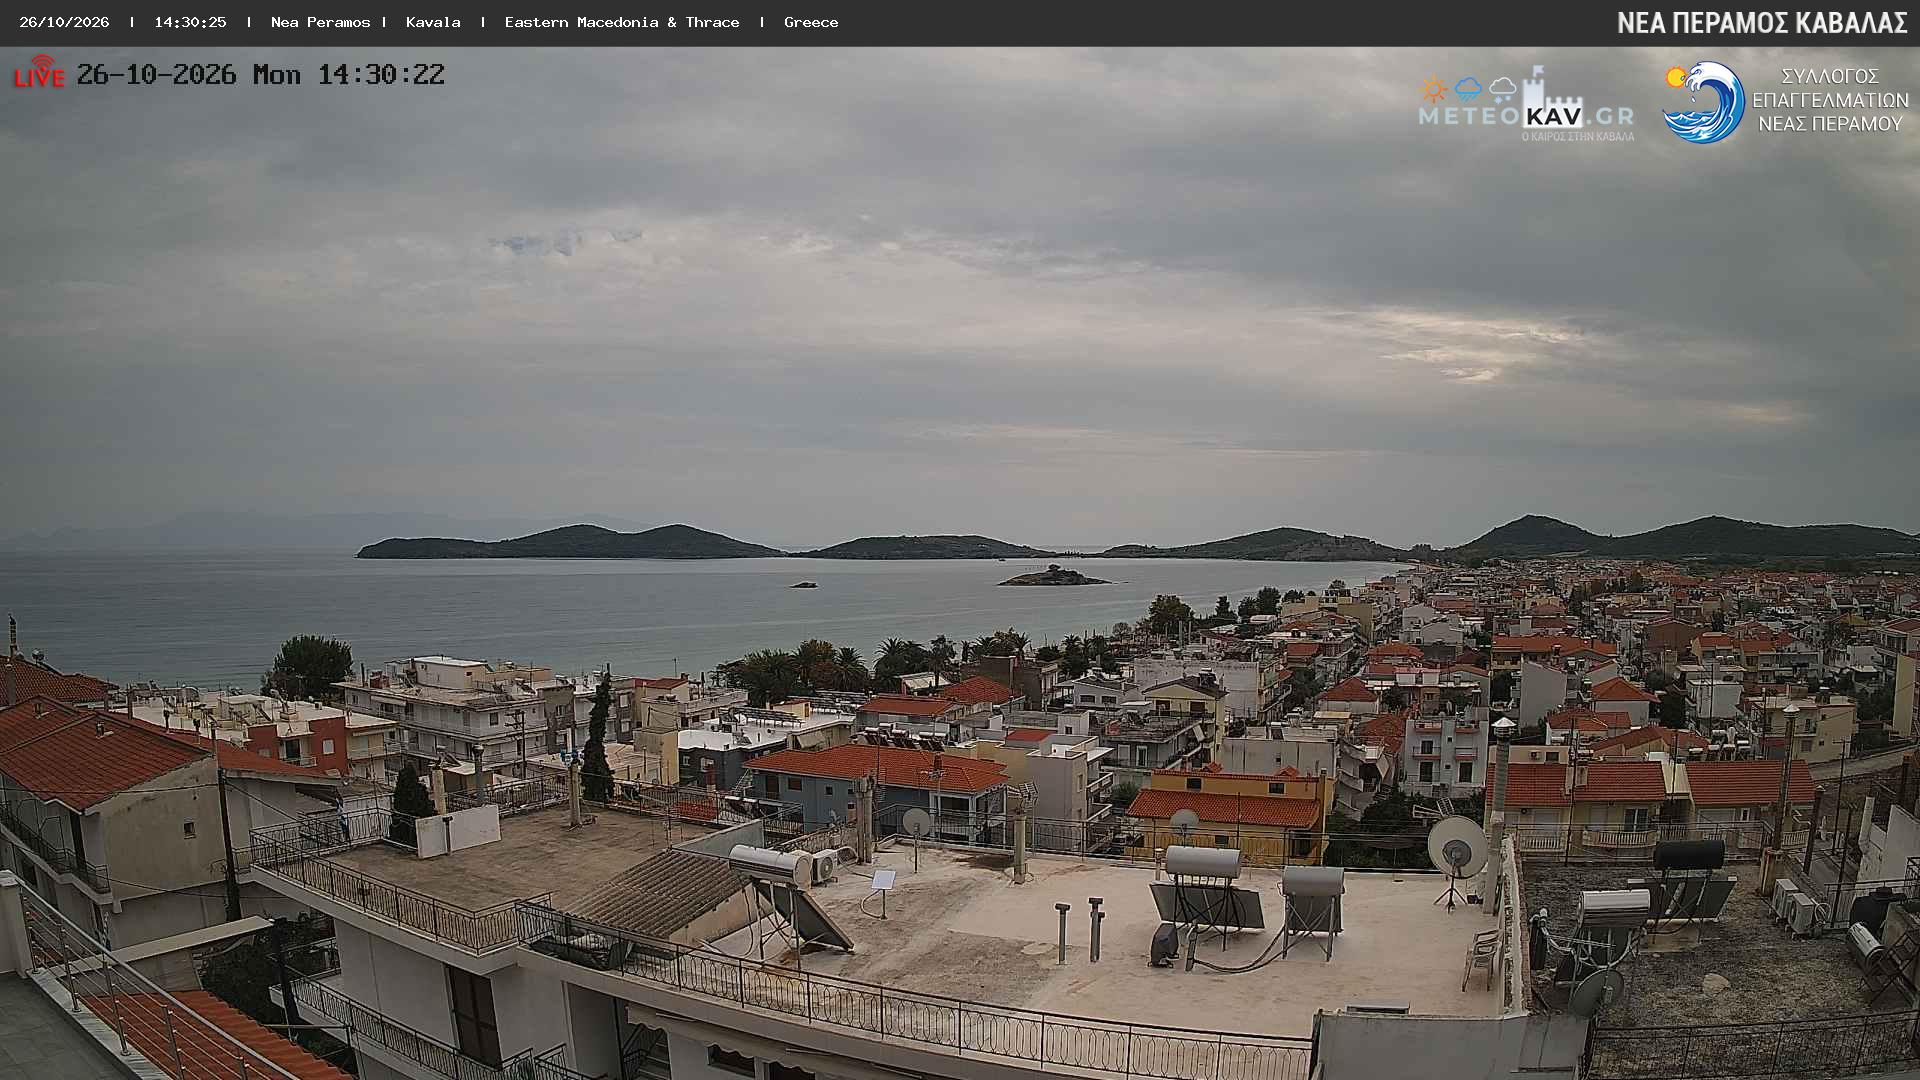Click ΣΥΛΛΟΓΟΣ ΕΠΑΓΓΕΛΜΑΤΙΩΝ ΝΕΑΣ ΠΕΡΑΜΟΥ text
Viewport: 1920px width, 1080px height.
click(1830, 100)
